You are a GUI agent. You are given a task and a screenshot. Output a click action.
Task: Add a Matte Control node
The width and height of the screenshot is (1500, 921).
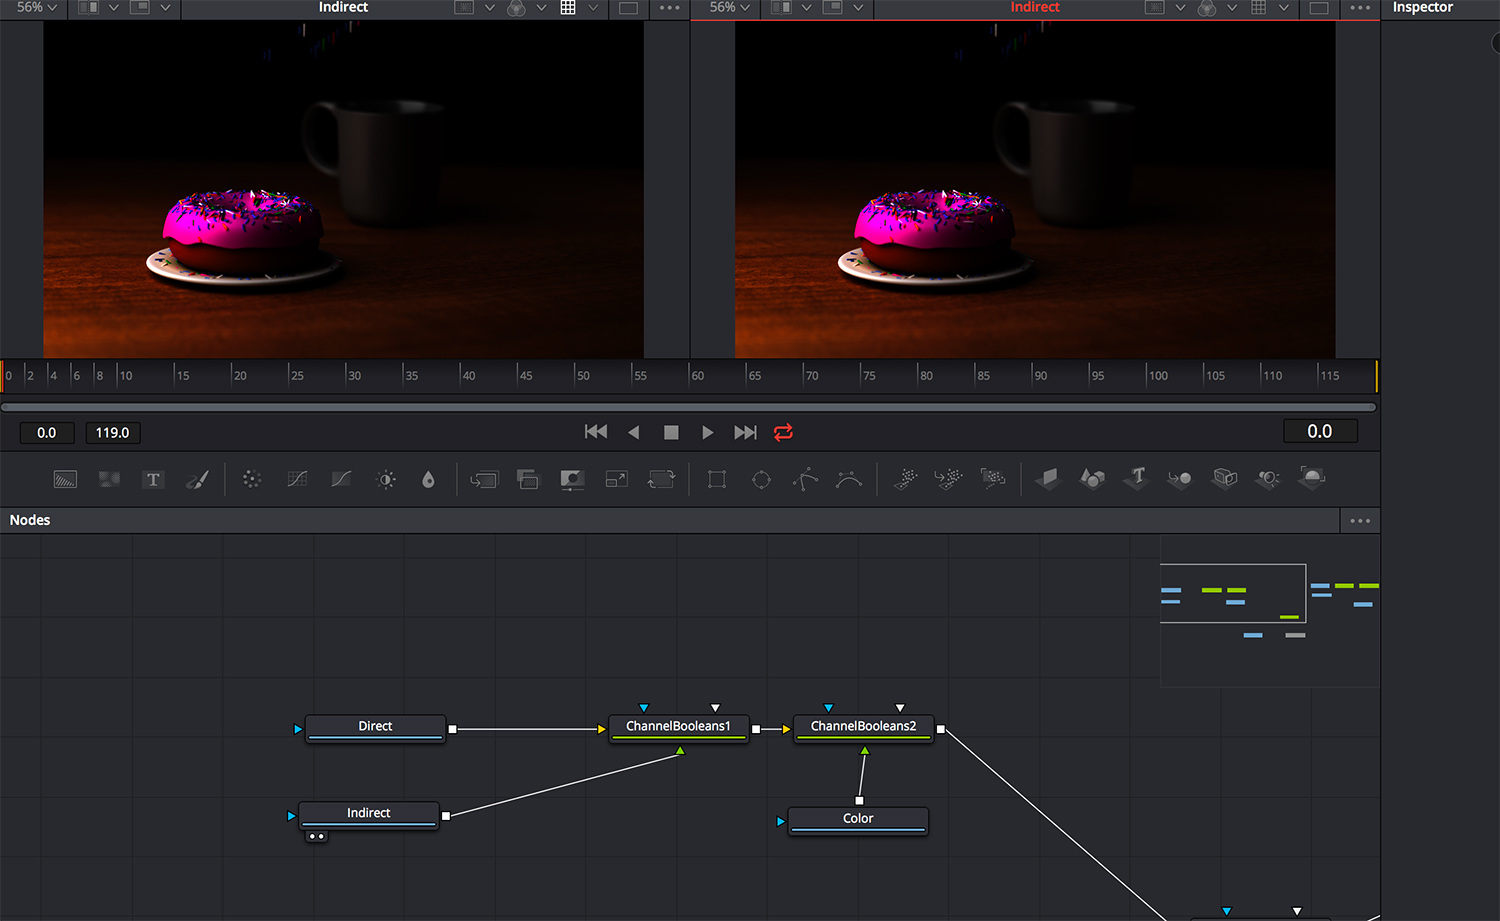pyautogui.click(x=572, y=480)
